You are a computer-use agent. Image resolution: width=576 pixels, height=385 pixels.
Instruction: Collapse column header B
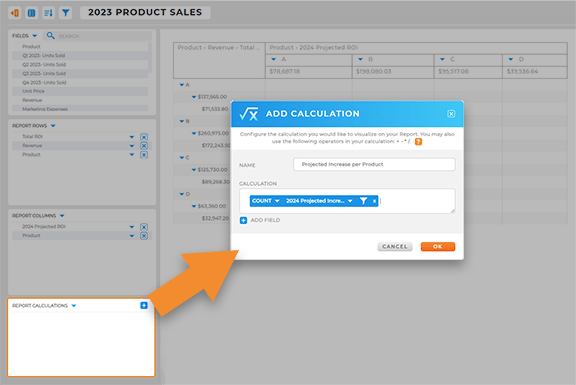point(360,59)
